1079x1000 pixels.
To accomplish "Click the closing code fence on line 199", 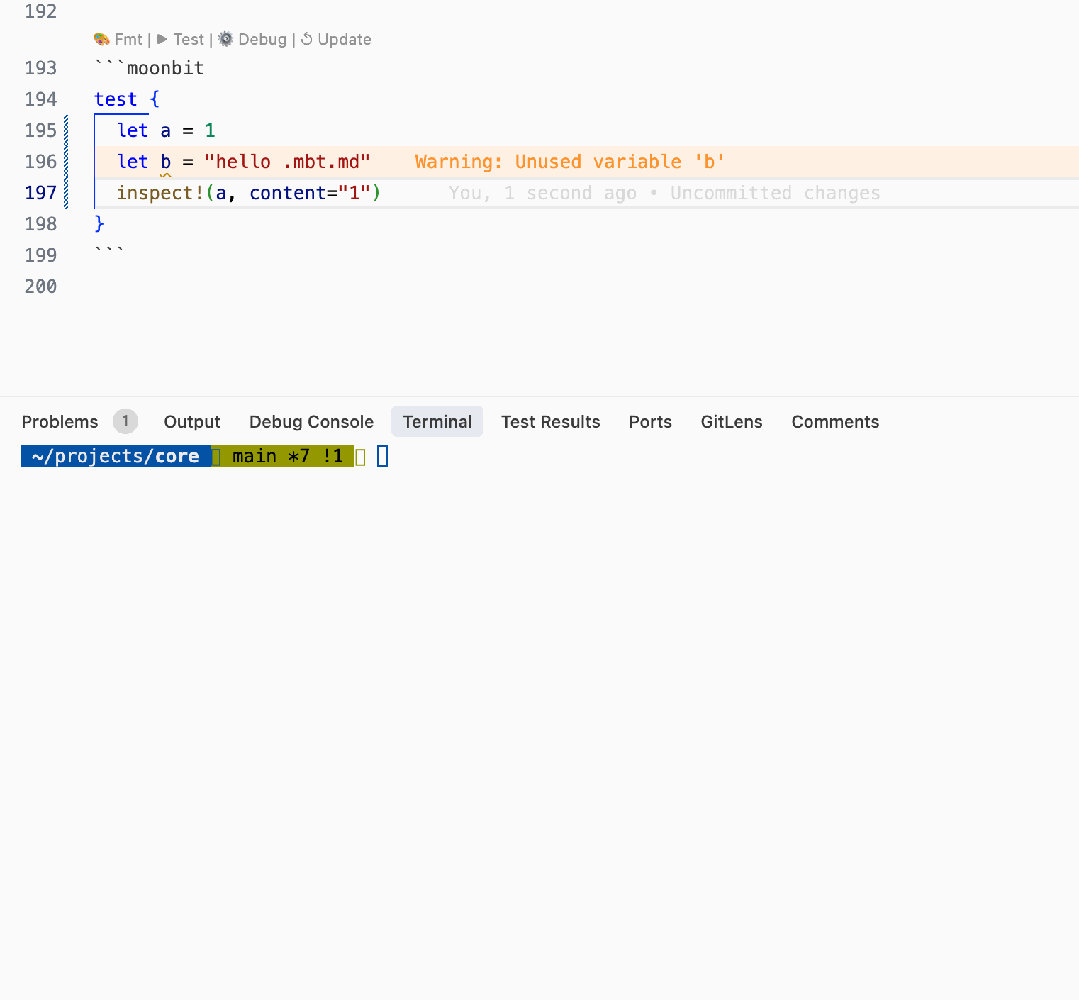I will [x=109, y=251].
